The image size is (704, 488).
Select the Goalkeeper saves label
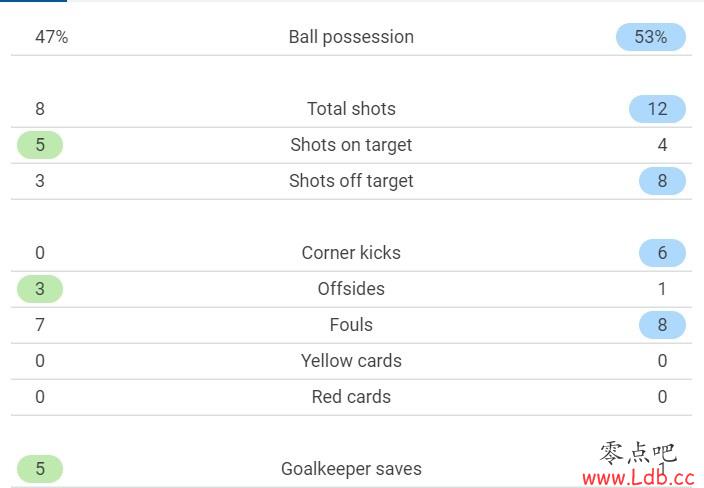351,469
